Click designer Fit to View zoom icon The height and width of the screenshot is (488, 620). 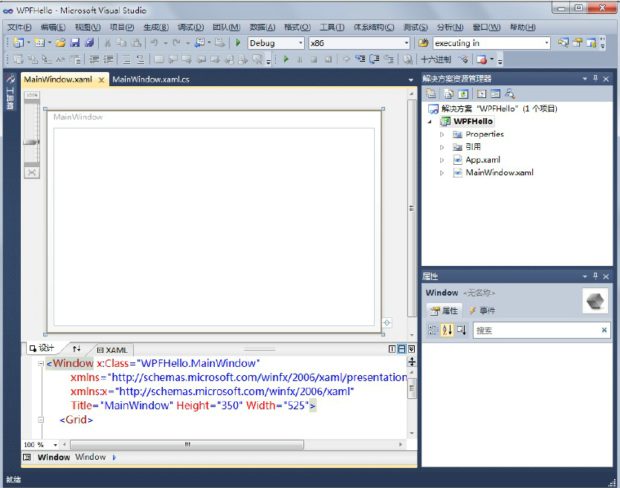tap(32, 172)
